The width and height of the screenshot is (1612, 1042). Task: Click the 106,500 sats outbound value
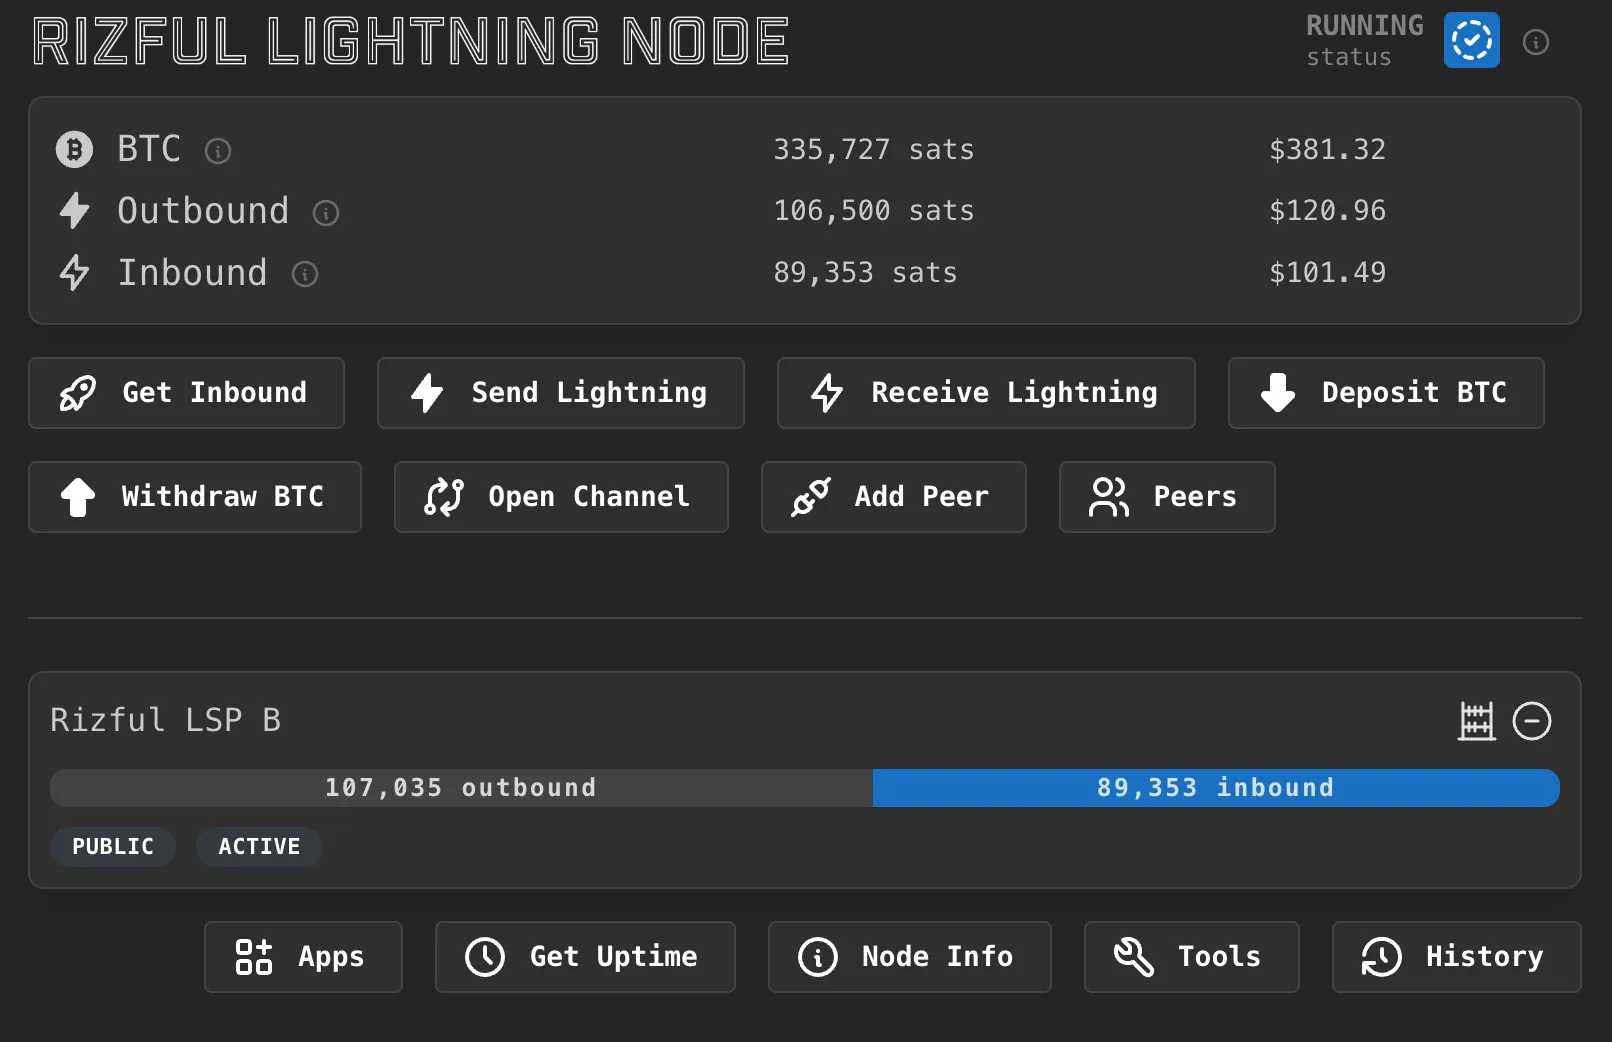pyautogui.click(x=873, y=211)
